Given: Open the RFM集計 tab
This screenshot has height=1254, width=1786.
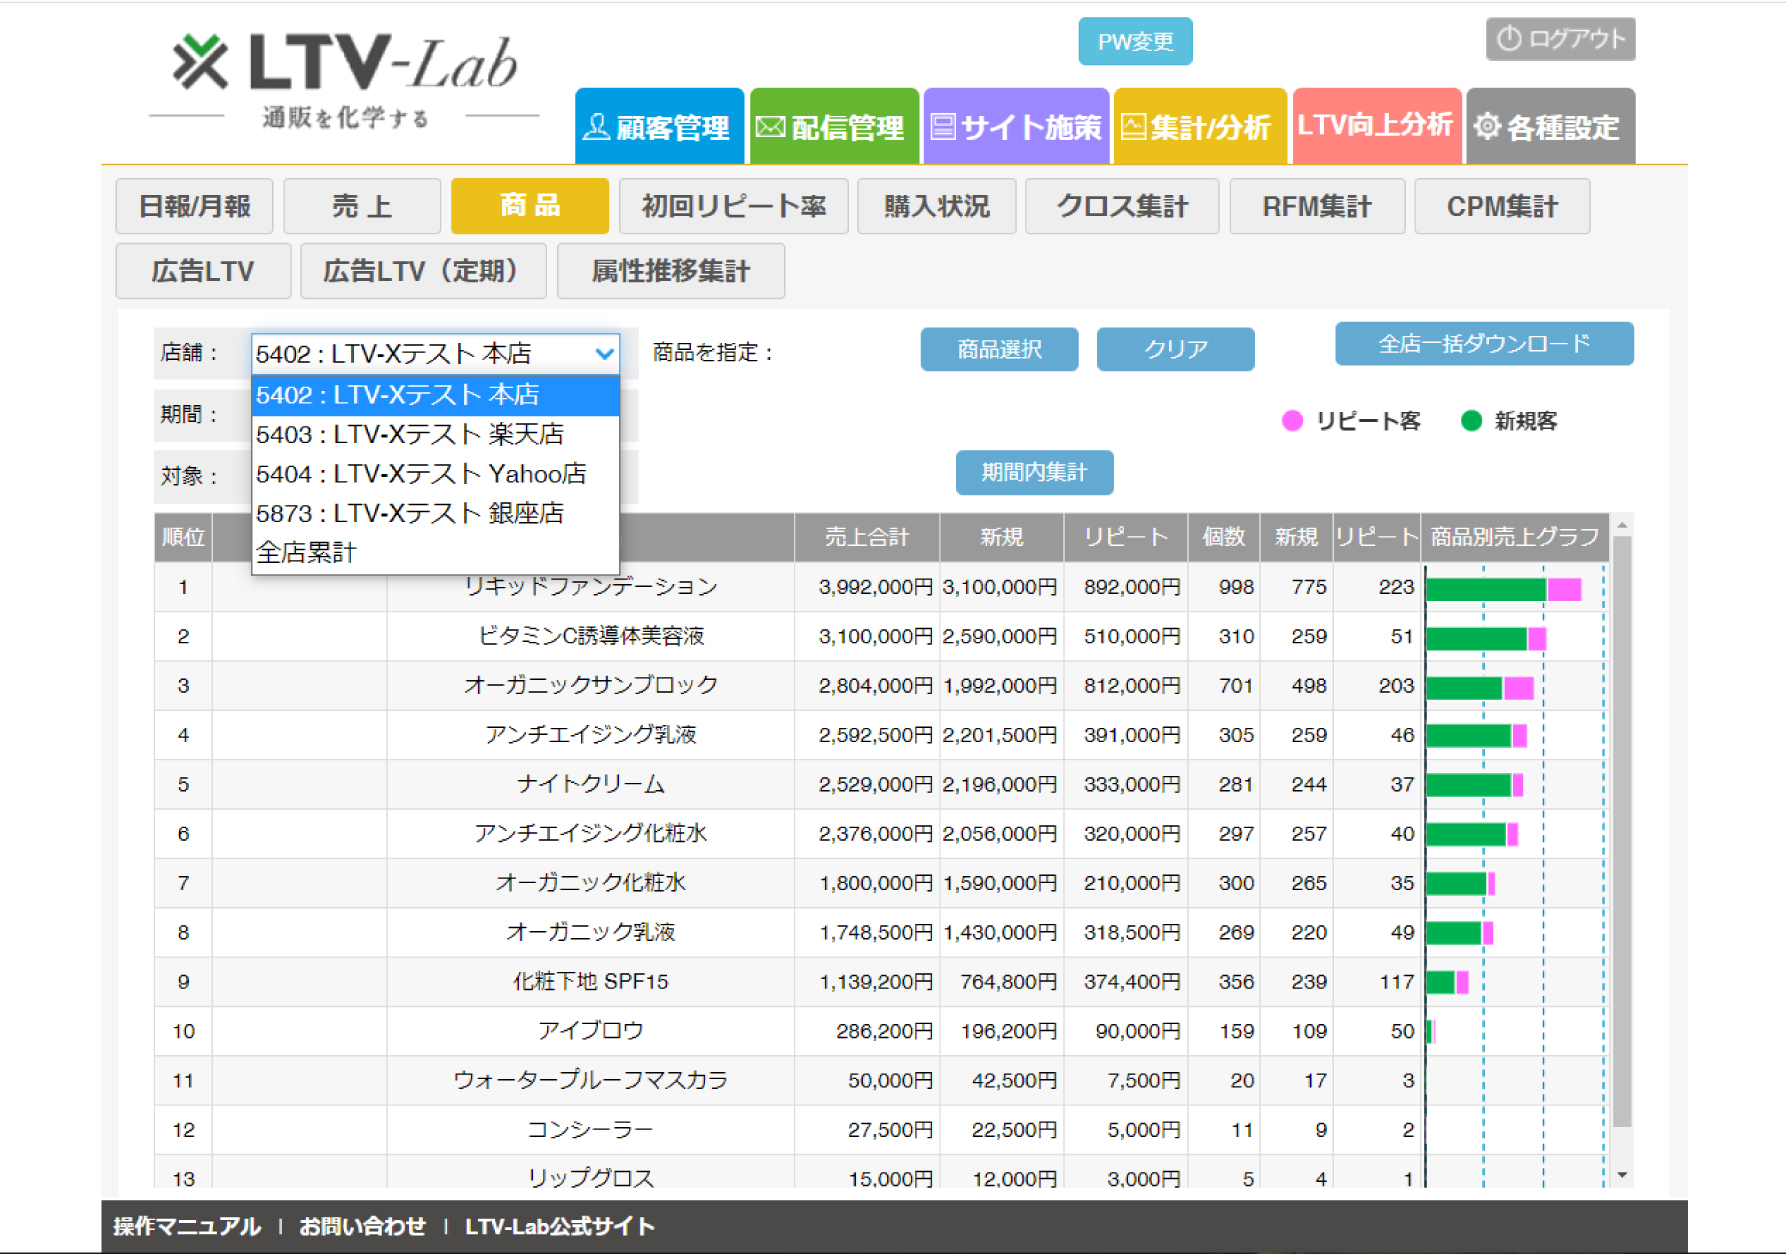Looking at the screenshot, I should (x=1317, y=206).
